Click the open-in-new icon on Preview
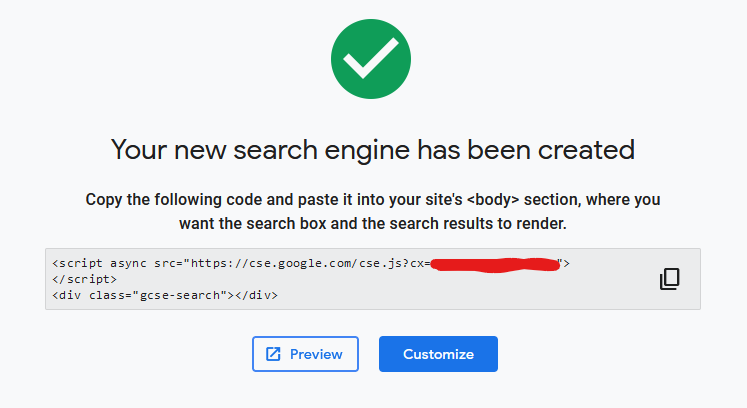 click(x=273, y=354)
